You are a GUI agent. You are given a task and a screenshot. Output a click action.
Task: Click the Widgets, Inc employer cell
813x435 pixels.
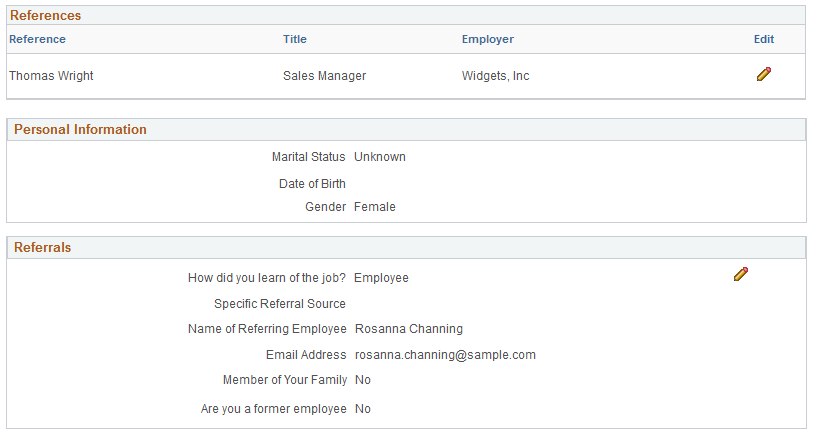[496, 76]
